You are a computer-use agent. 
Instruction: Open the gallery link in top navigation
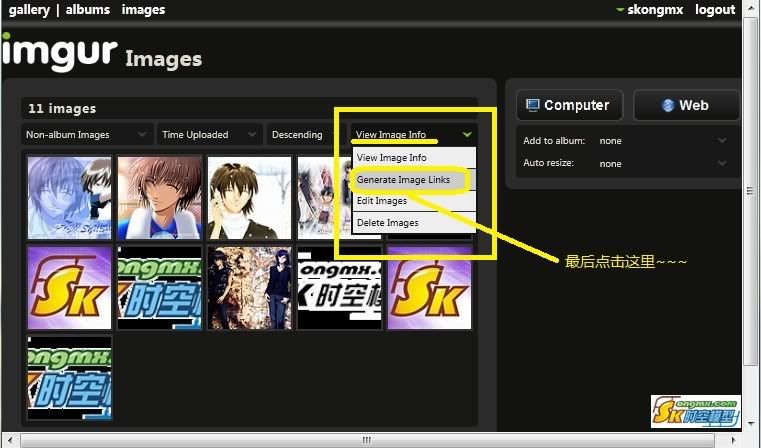click(29, 10)
